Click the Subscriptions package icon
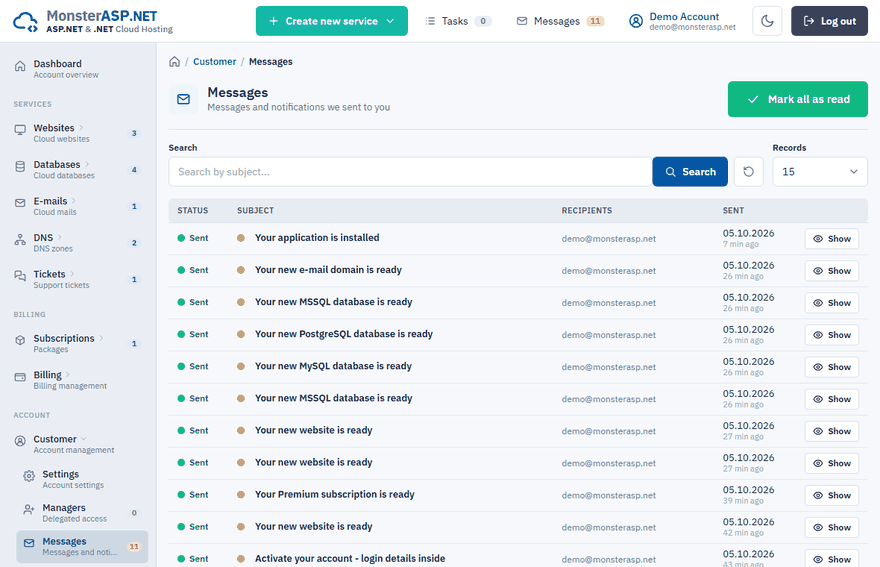 pyautogui.click(x=20, y=340)
